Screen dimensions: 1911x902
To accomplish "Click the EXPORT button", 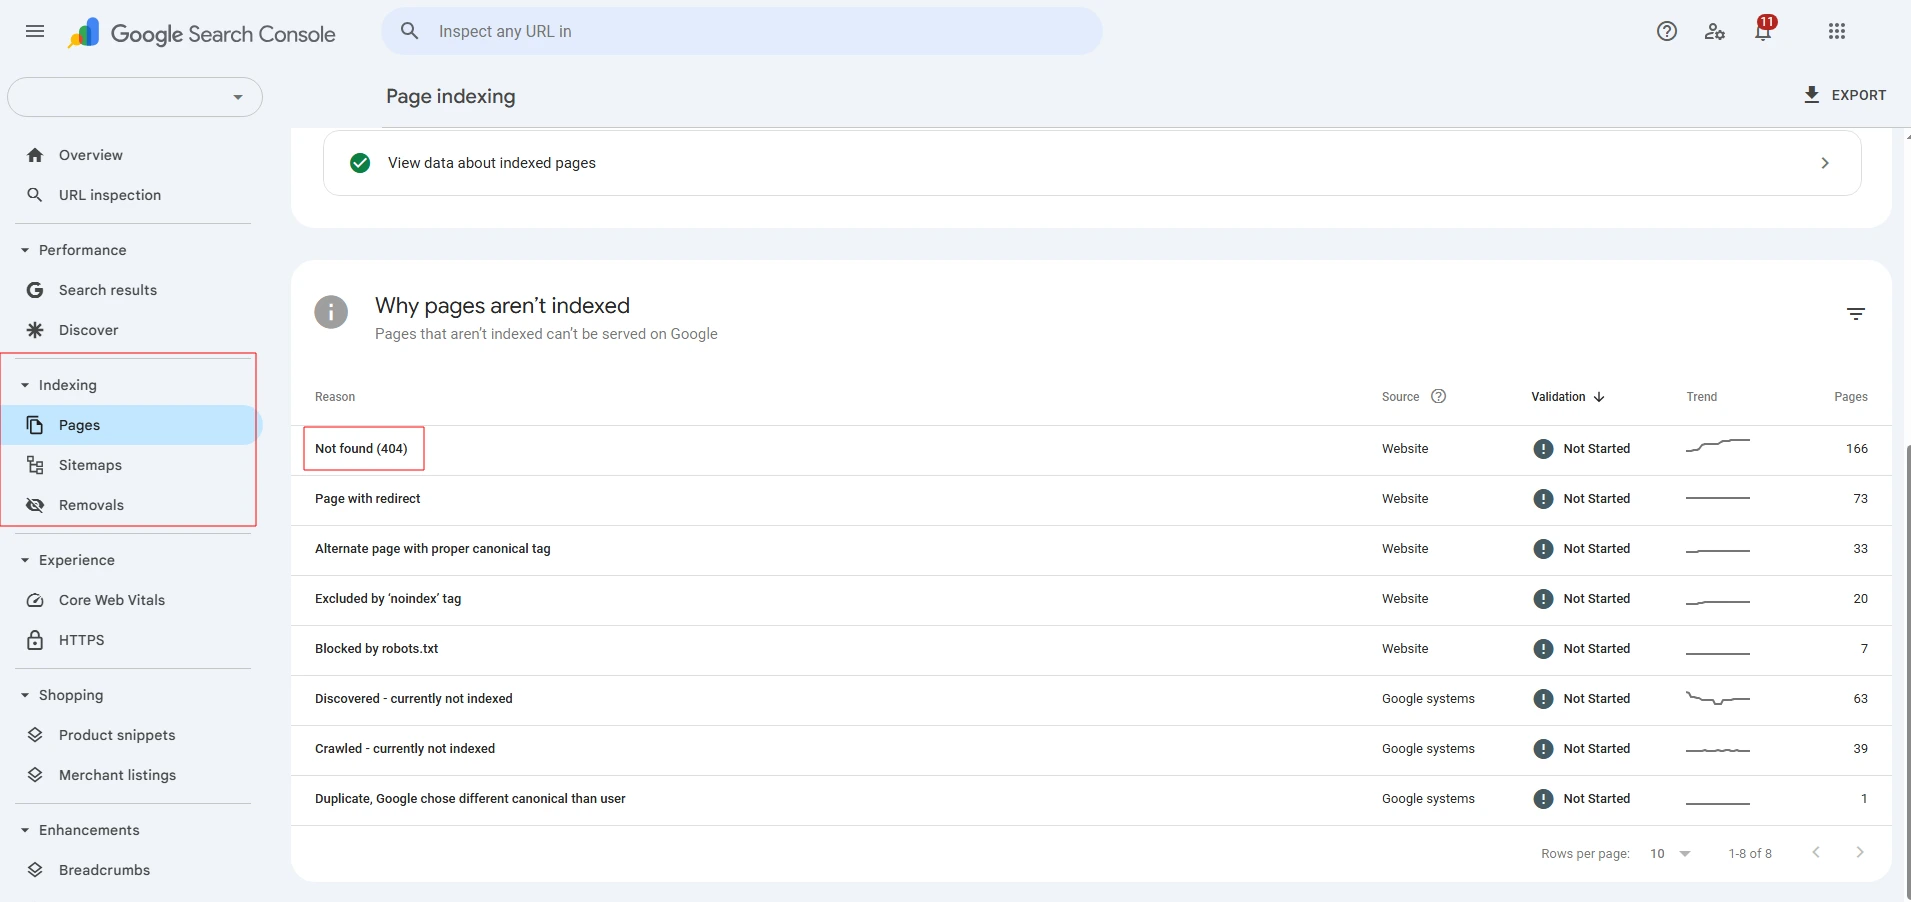I will pyautogui.click(x=1844, y=95).
